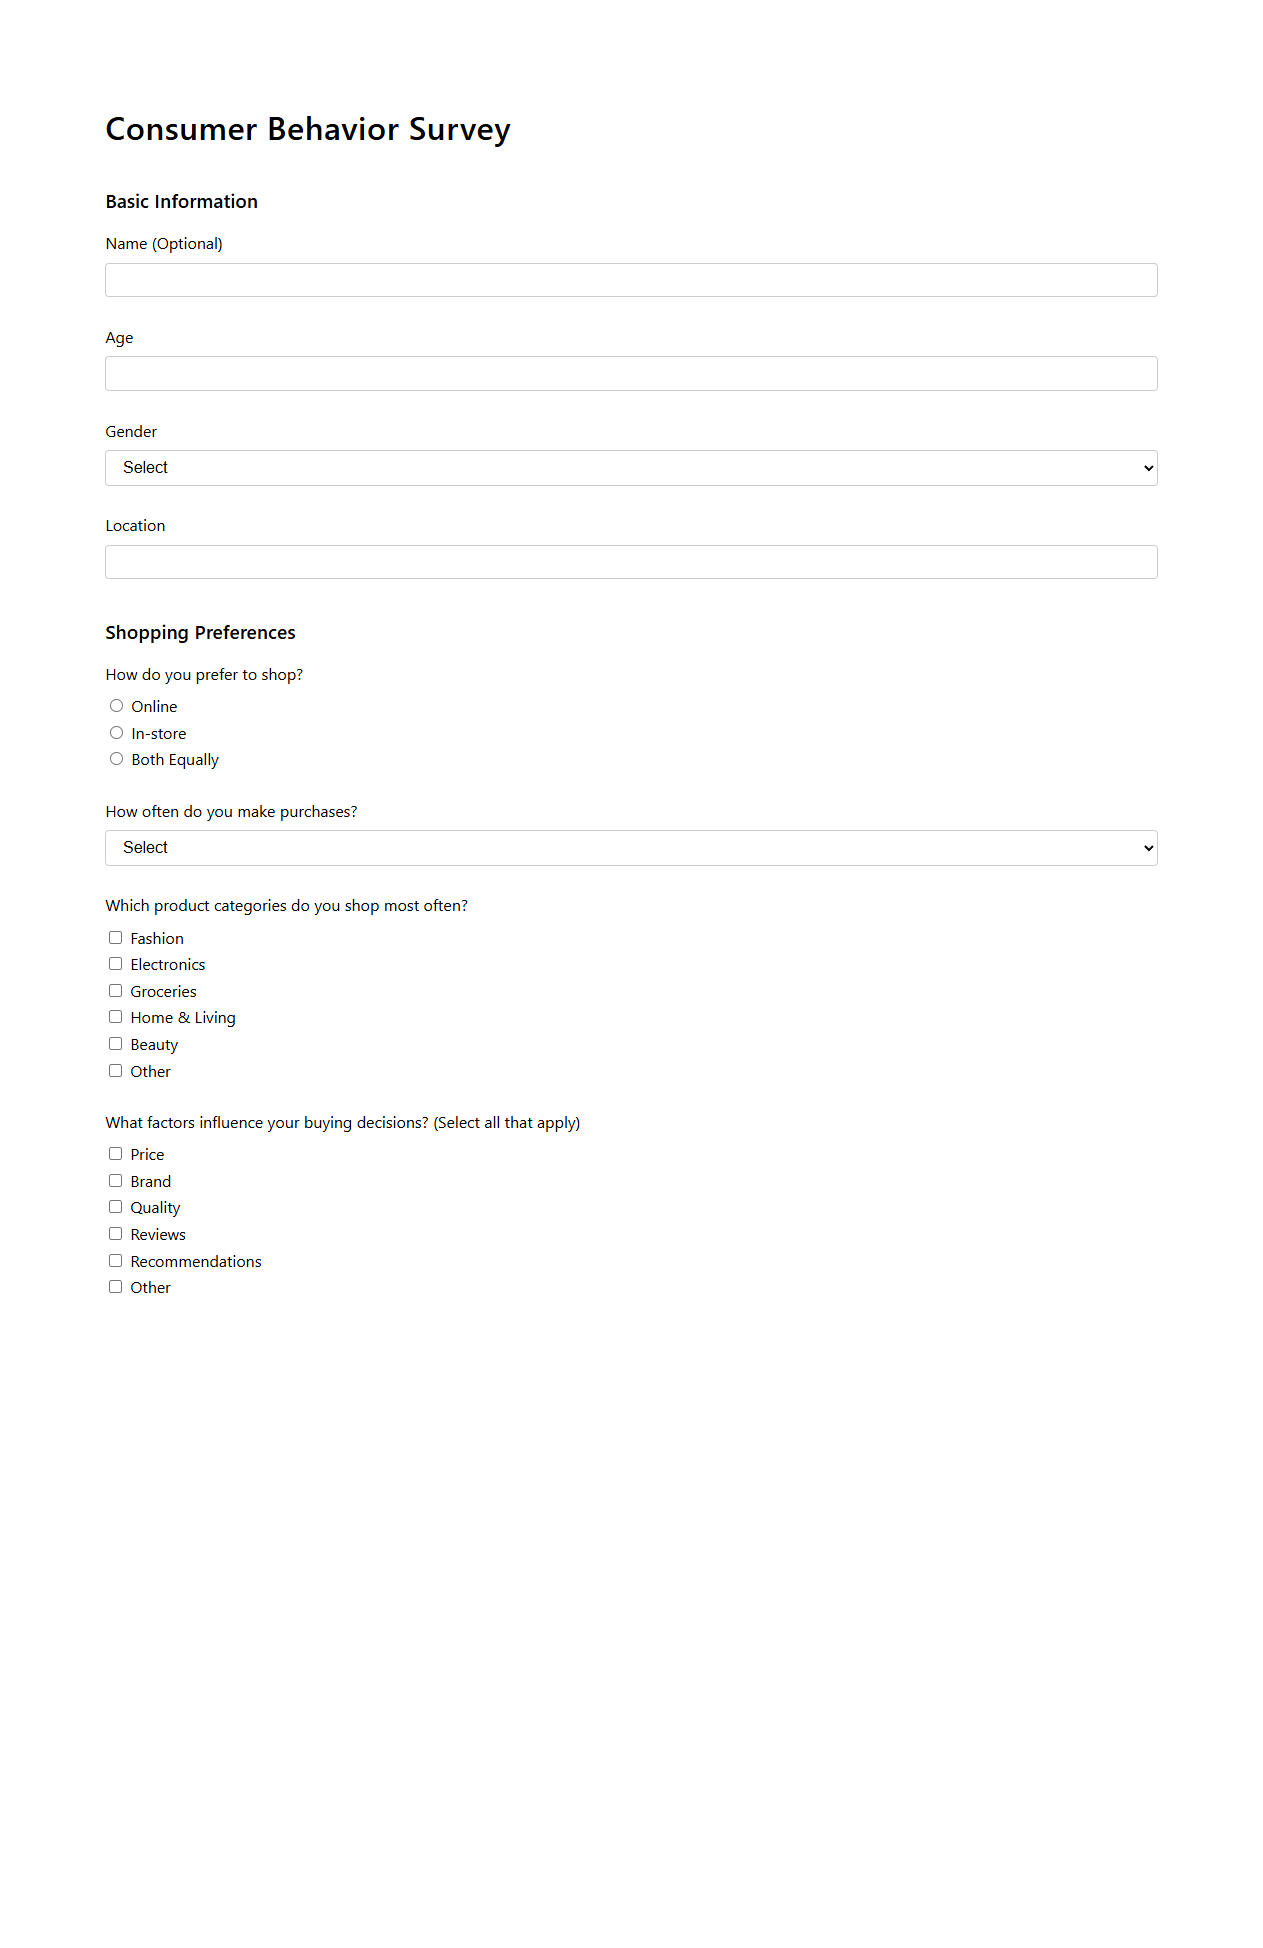The image size is (1263, 1948).
Task: Click the Age input field
Action: point(631,373)
